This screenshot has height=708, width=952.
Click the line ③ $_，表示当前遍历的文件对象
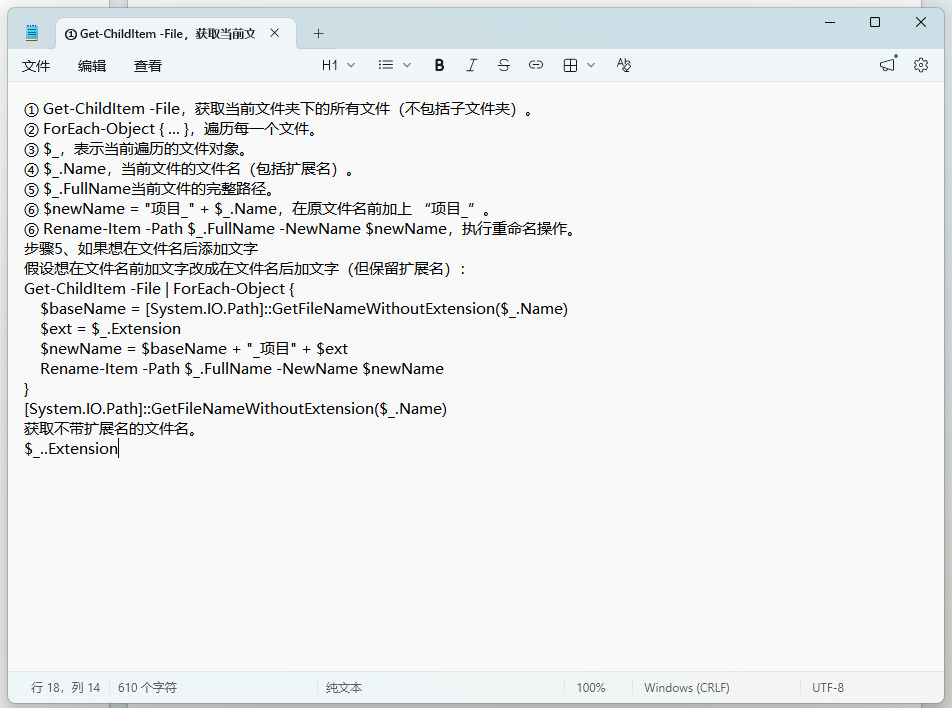point(135,149)
